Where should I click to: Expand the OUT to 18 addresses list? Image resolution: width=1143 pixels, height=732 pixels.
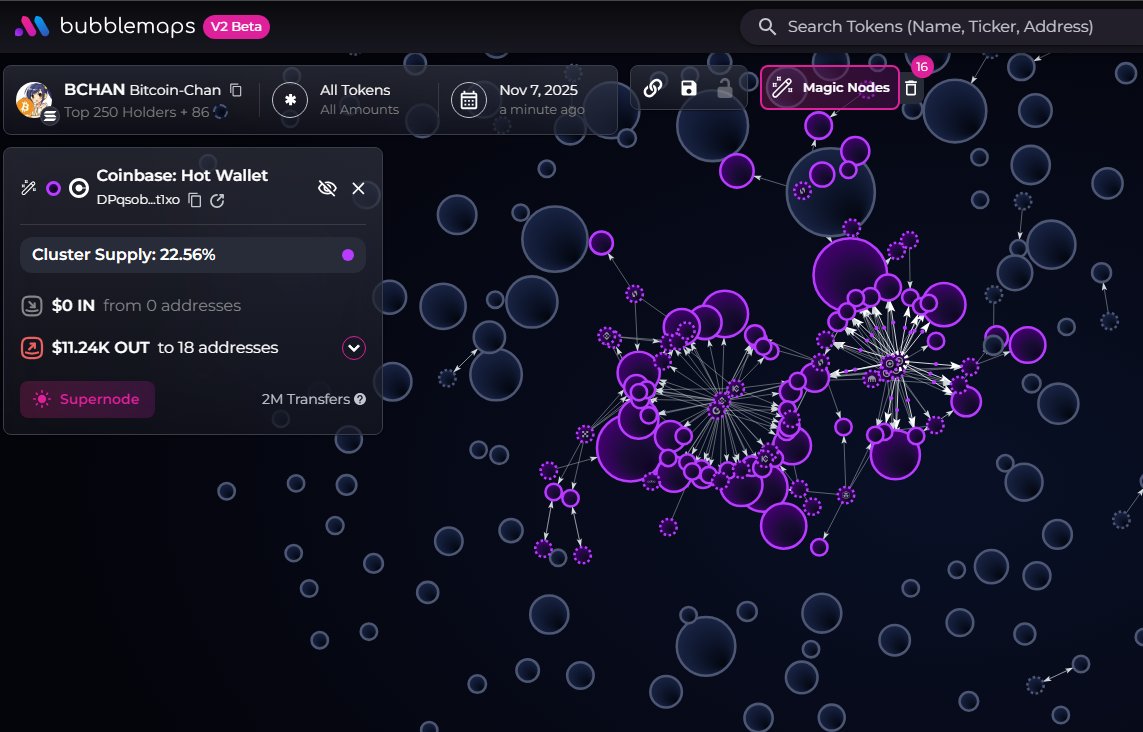coord(354,348)
